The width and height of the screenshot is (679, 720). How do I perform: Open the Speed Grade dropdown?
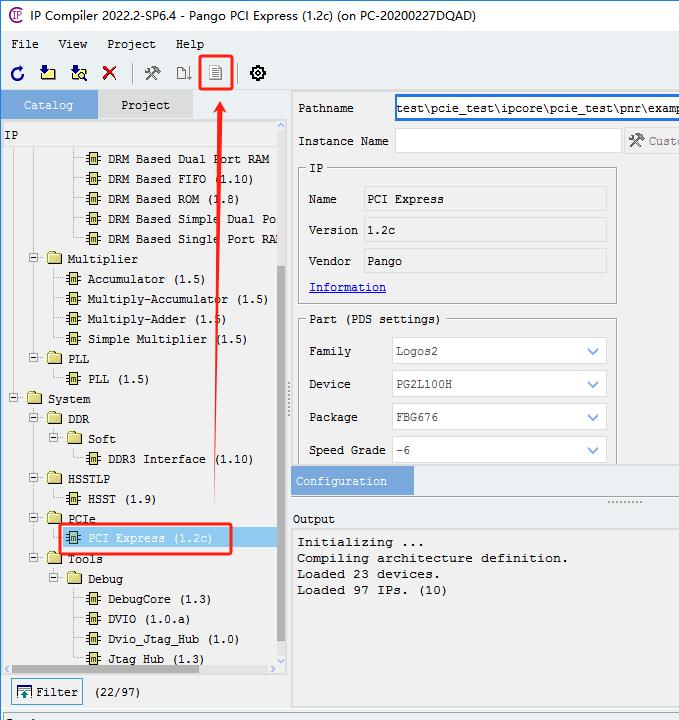click(x=499, y=450)
